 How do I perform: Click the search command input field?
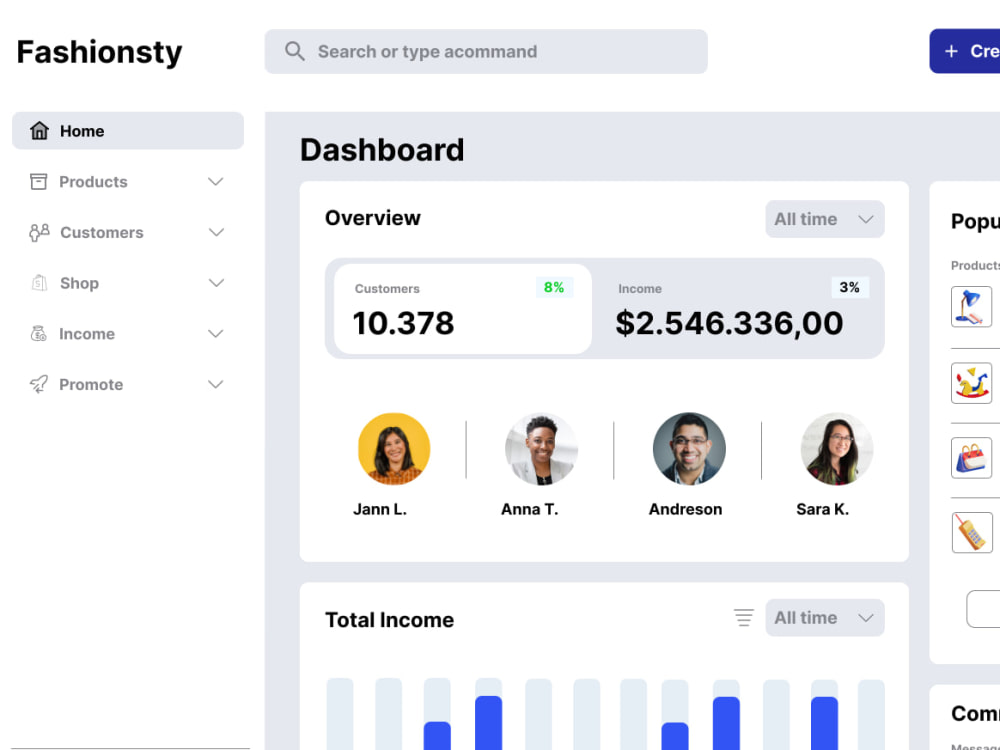(486, 51)
